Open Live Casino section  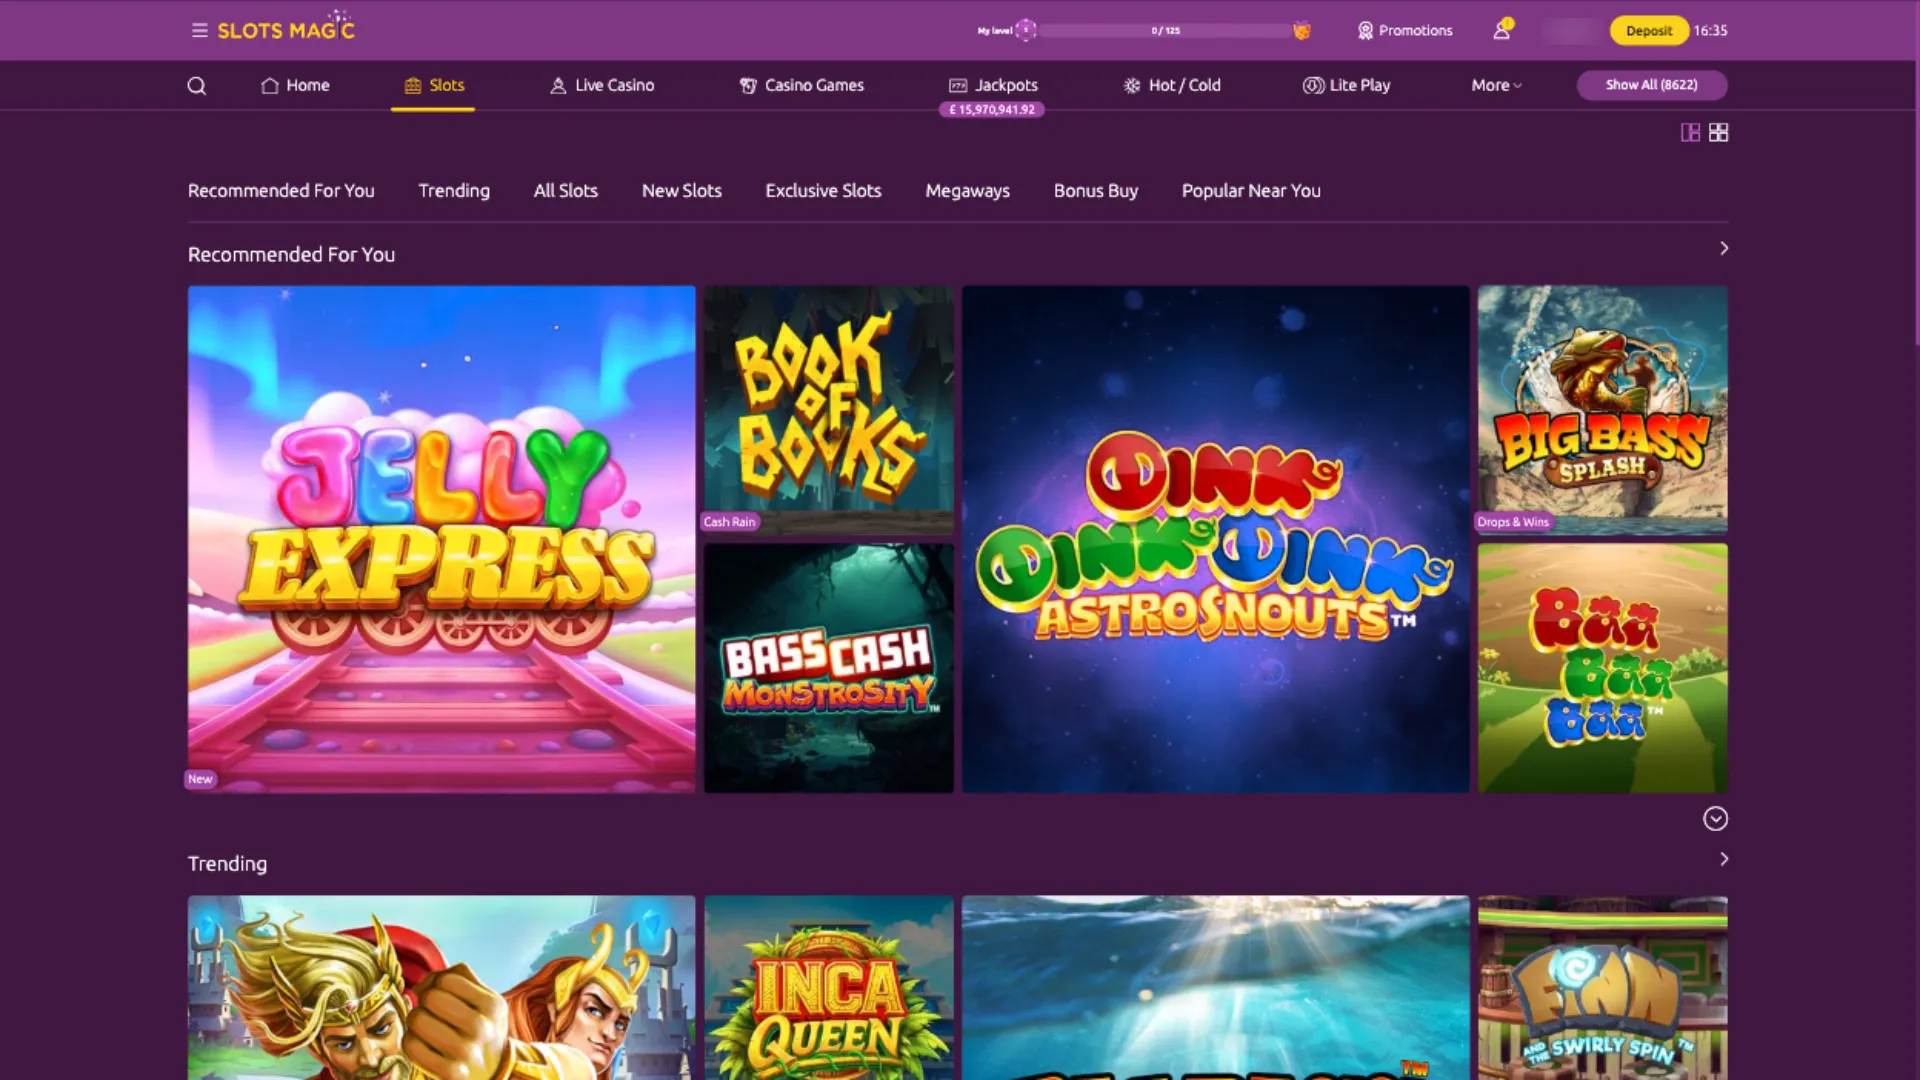(602, 85)
